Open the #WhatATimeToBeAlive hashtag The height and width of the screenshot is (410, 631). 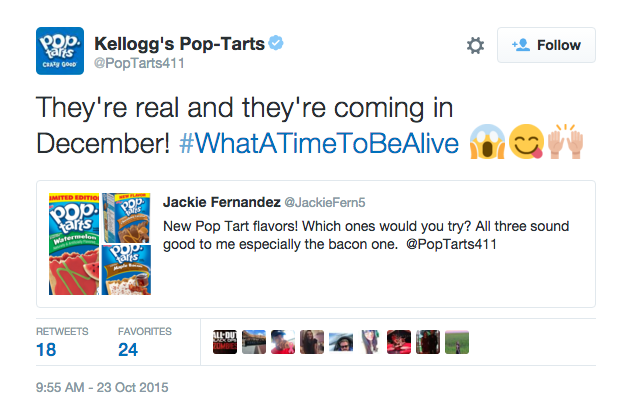pyautogui.click(x=320, y=142)
